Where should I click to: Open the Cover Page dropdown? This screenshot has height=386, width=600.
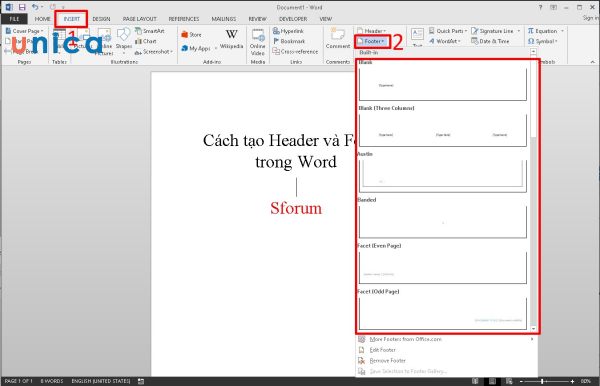24,31
